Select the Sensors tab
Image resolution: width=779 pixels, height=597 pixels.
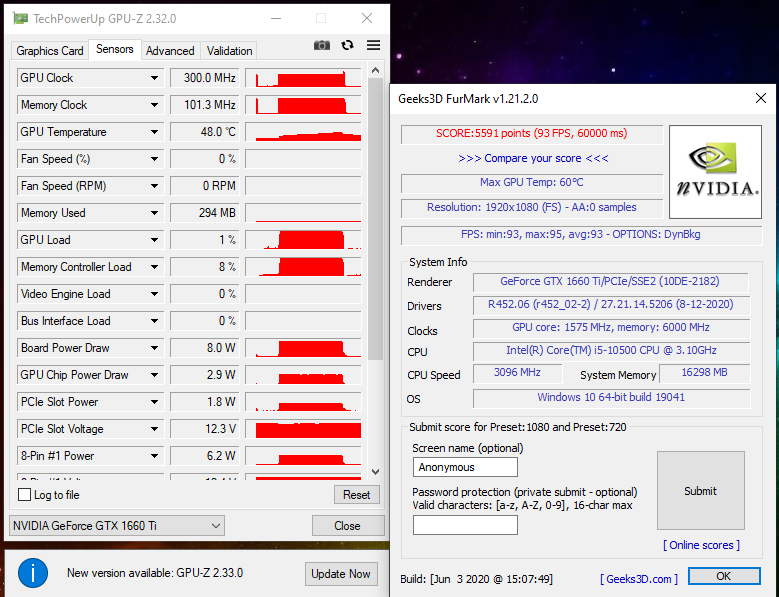click(115, 49)
